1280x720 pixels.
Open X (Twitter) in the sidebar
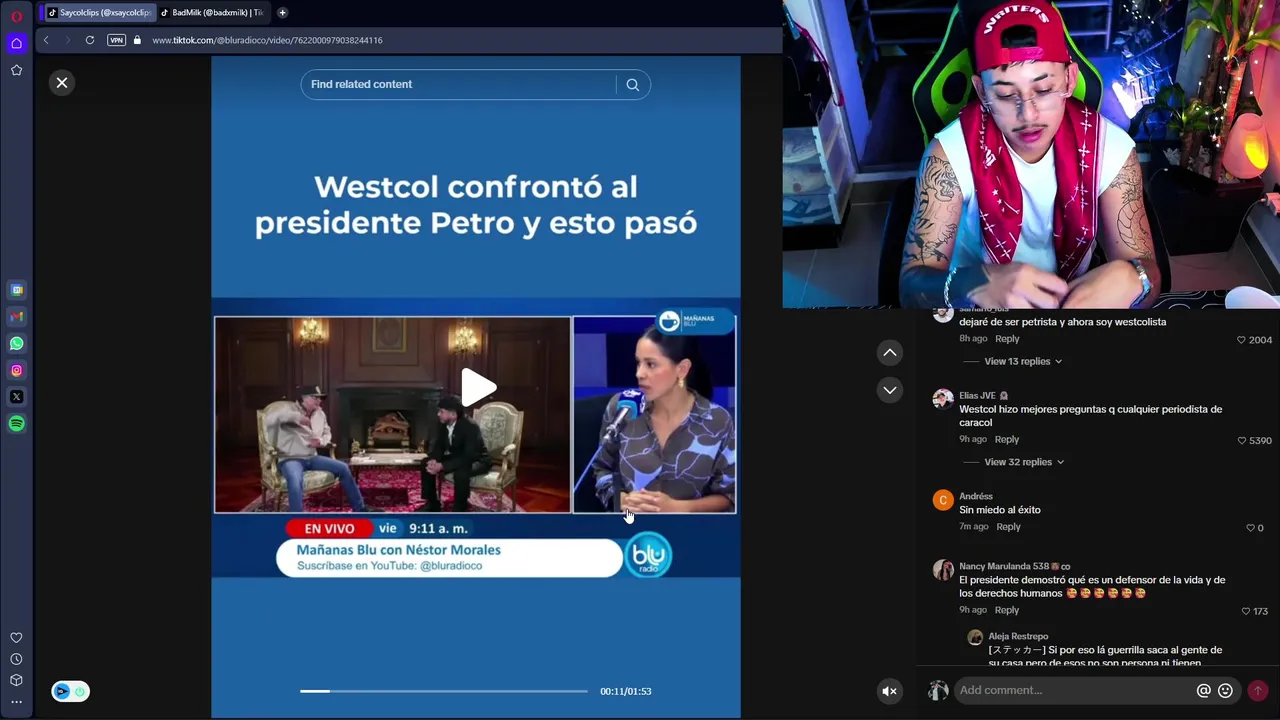[16, 397]
